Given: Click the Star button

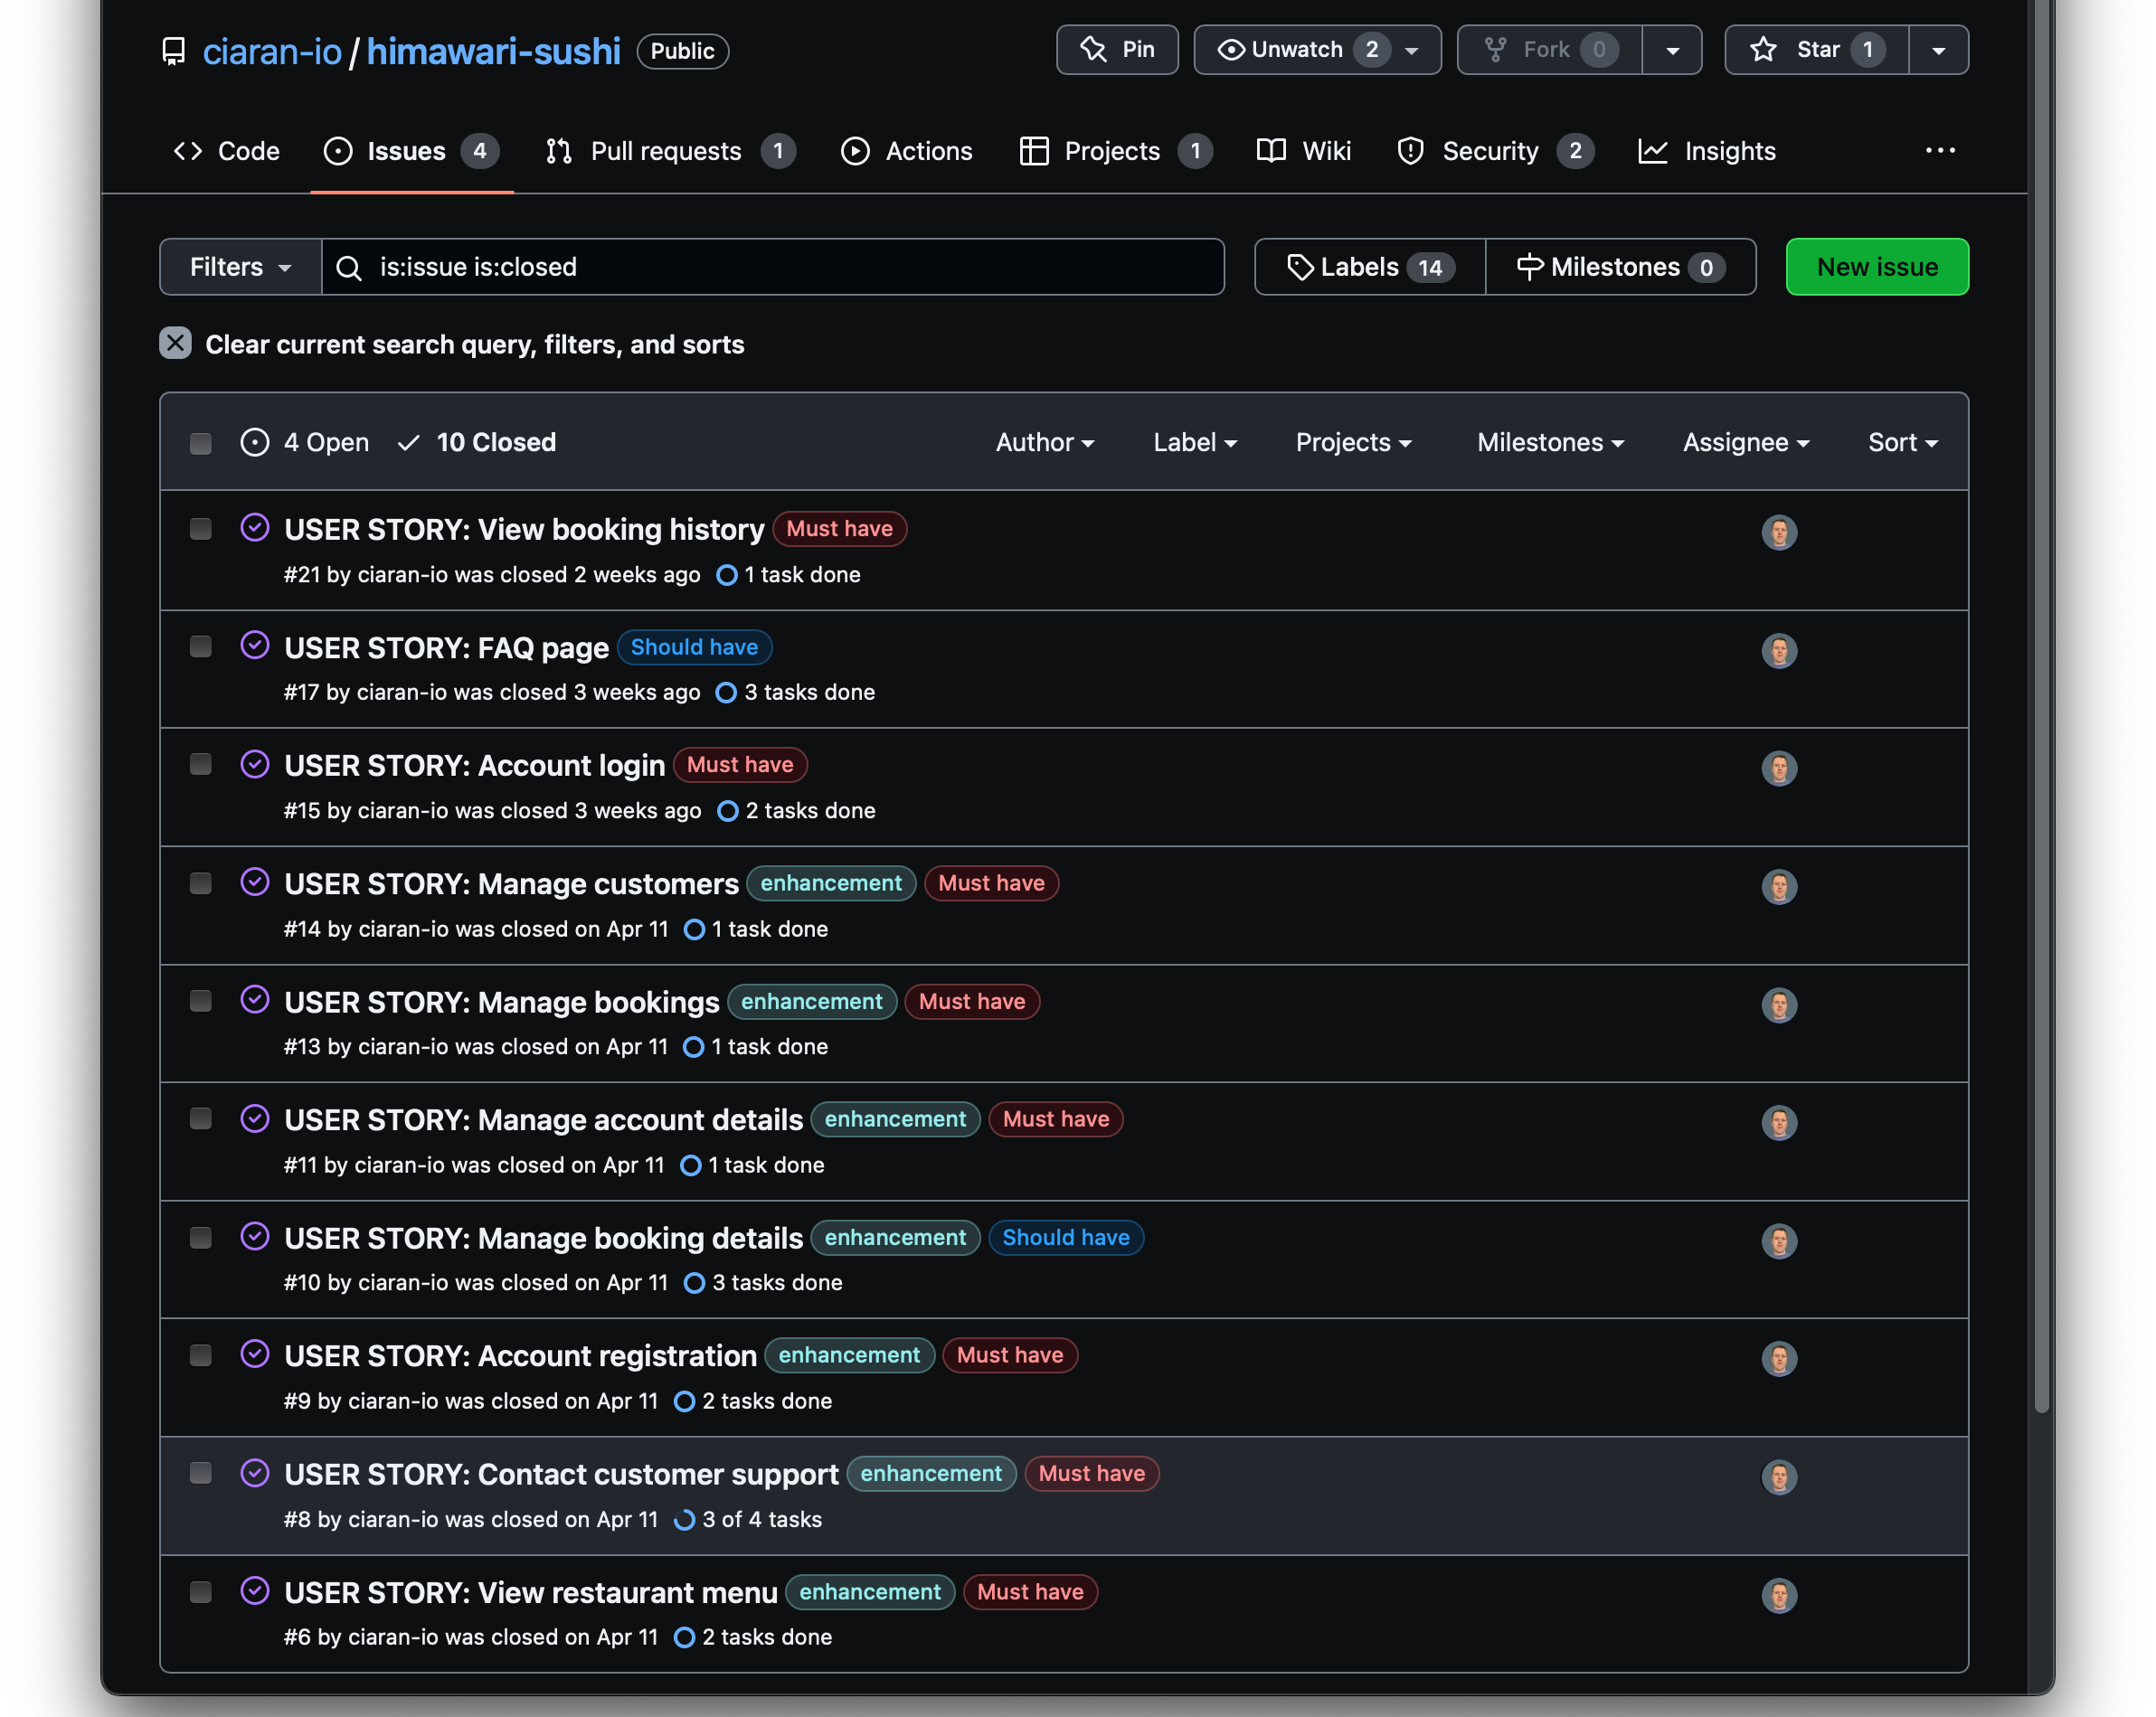Looking at the screenshot, I should pos(1816,50).
